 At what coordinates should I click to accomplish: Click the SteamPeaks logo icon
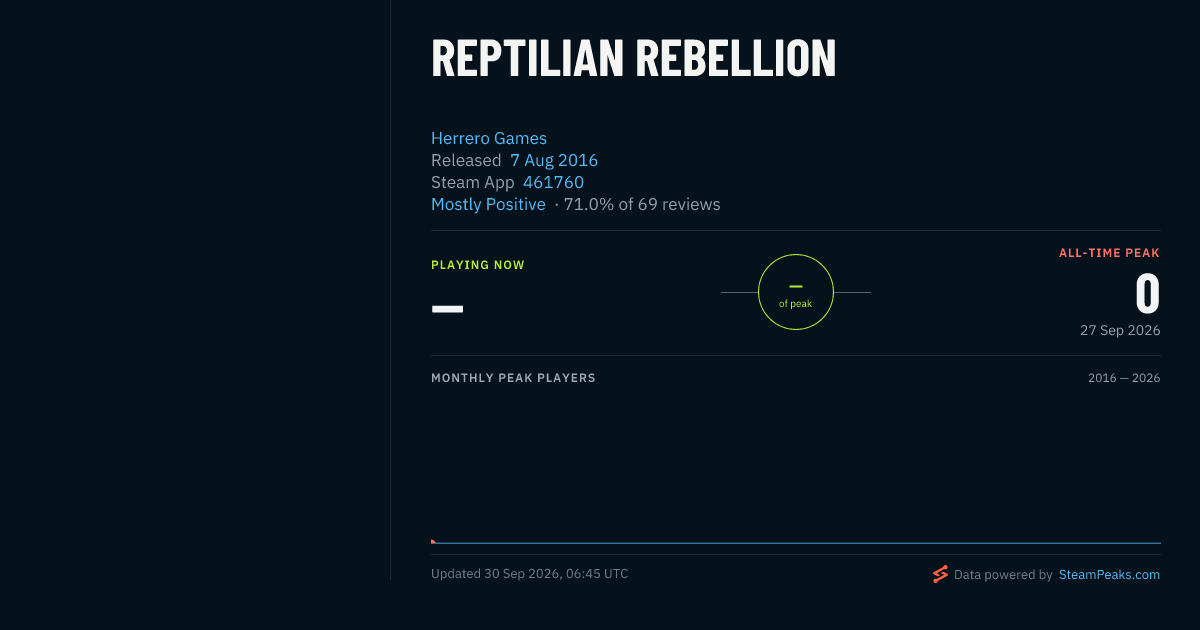point(940,574)
